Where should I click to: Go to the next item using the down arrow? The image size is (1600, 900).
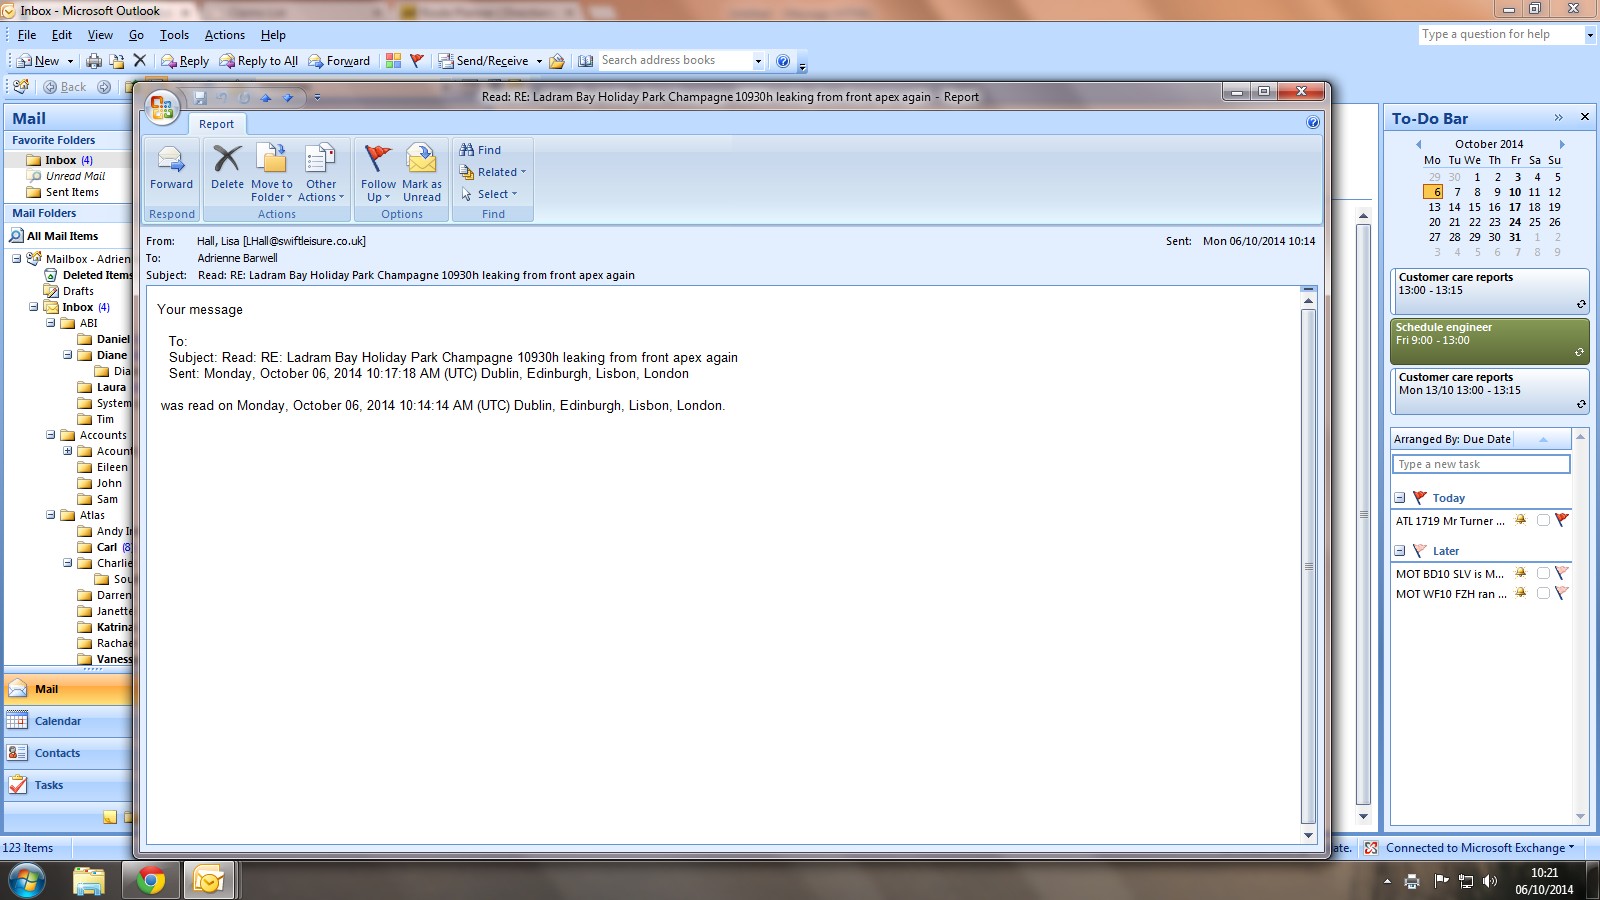pos(288,98)
